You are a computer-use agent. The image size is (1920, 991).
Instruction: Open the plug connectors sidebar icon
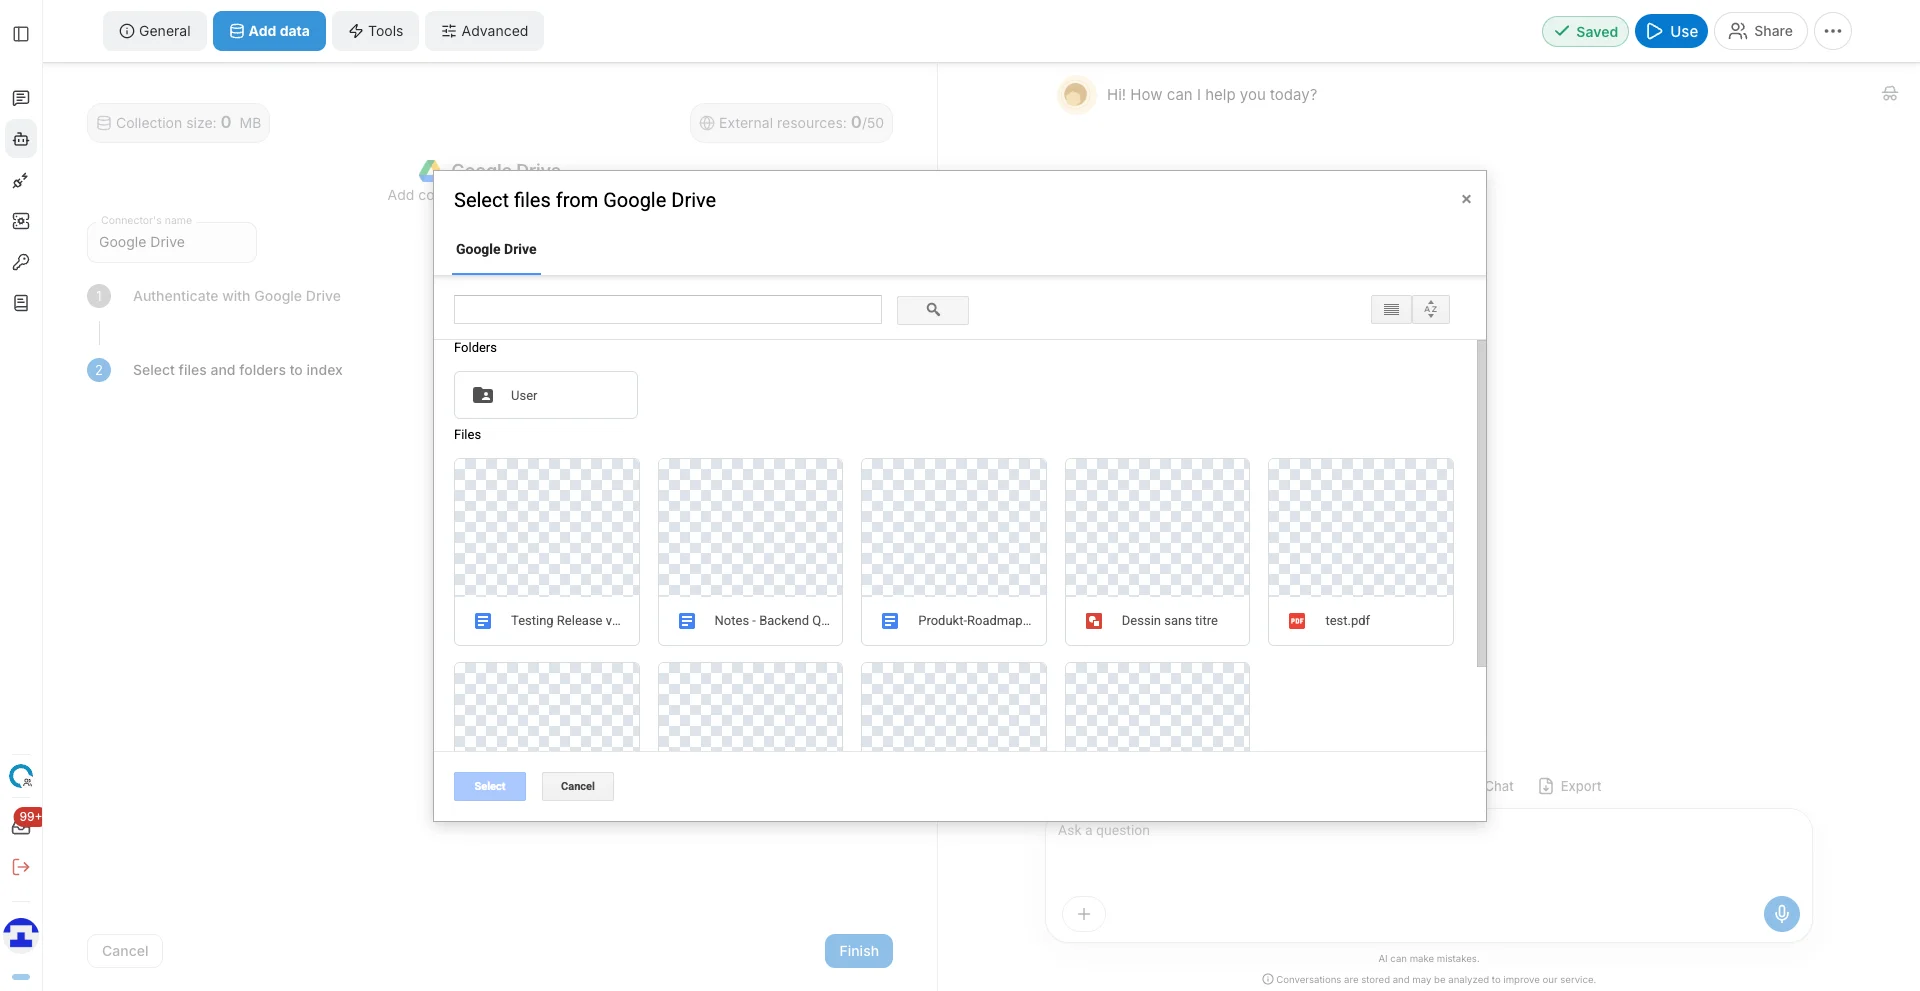pos(21,180)
